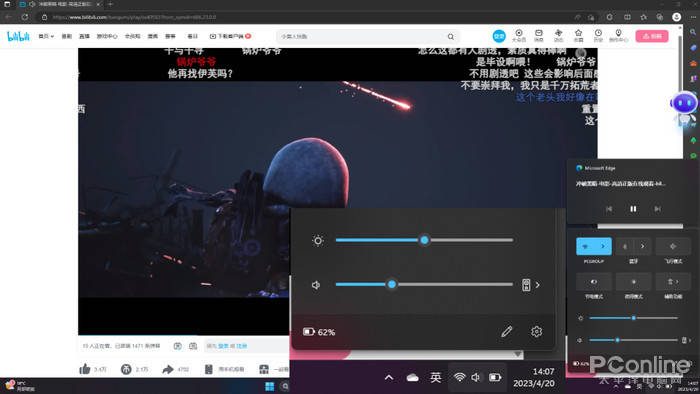Toggle the airplane mode 飞行模式 tile

tap(673, 246)
